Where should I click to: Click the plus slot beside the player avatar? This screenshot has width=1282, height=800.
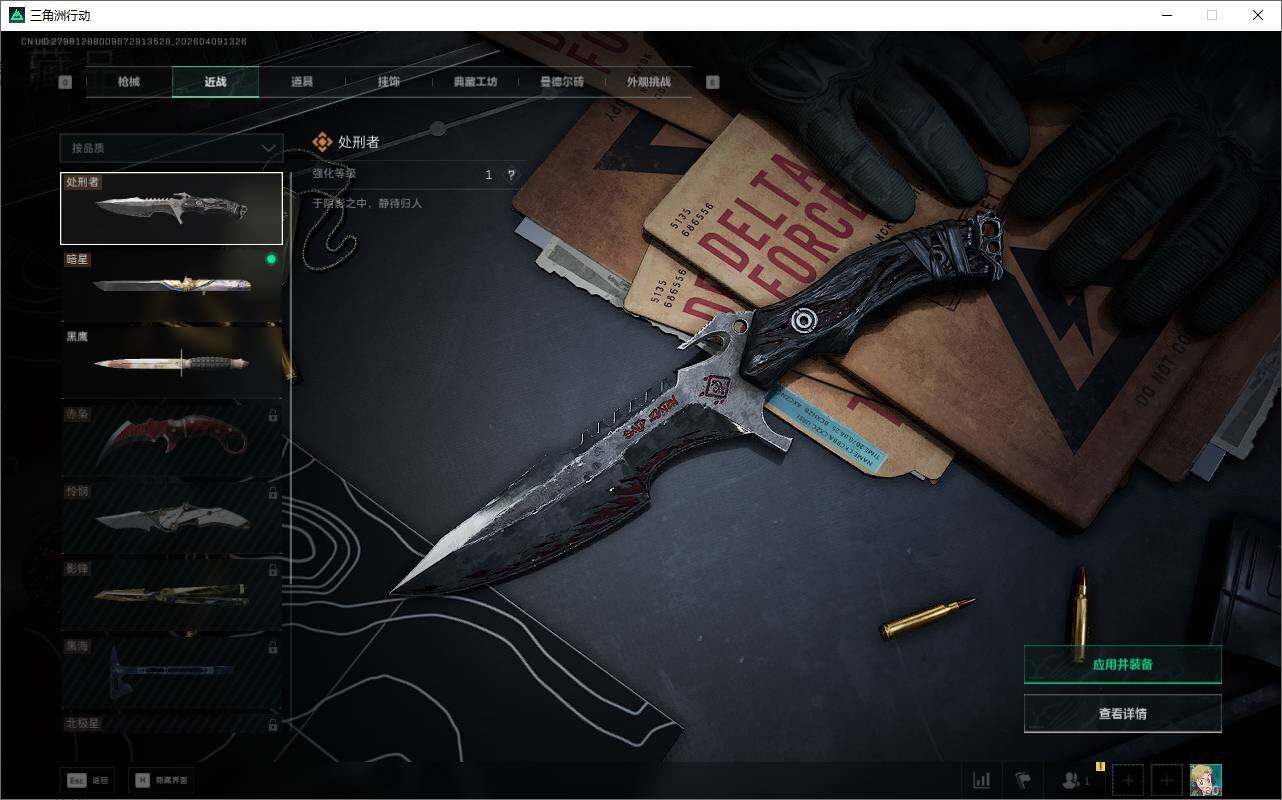[x=1166, y=780]
